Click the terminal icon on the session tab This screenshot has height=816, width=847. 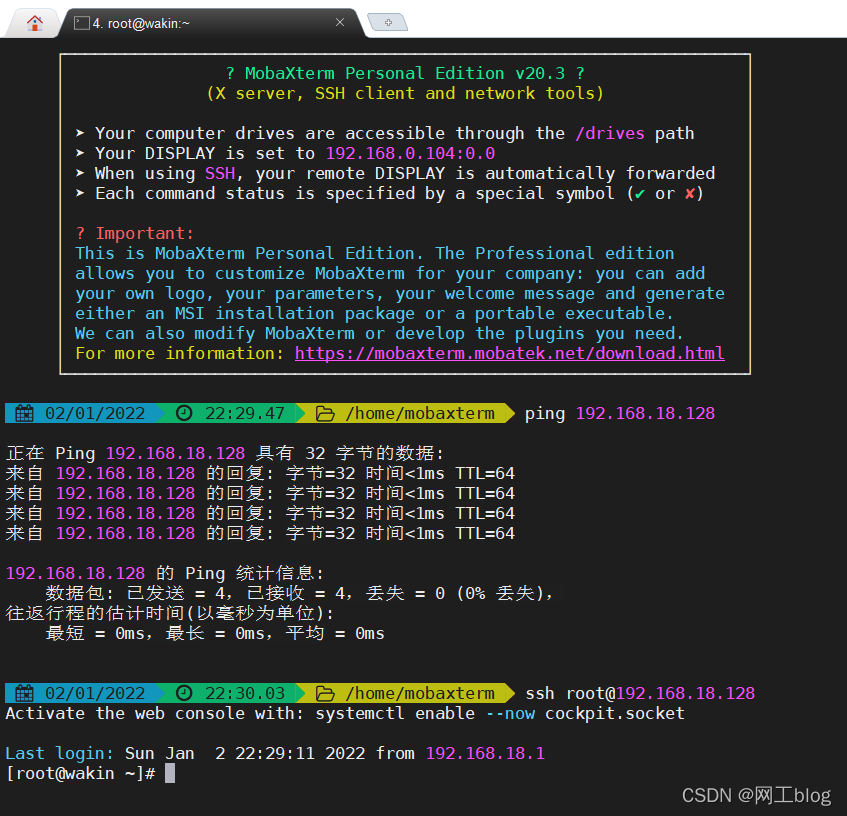pos(82,23)
